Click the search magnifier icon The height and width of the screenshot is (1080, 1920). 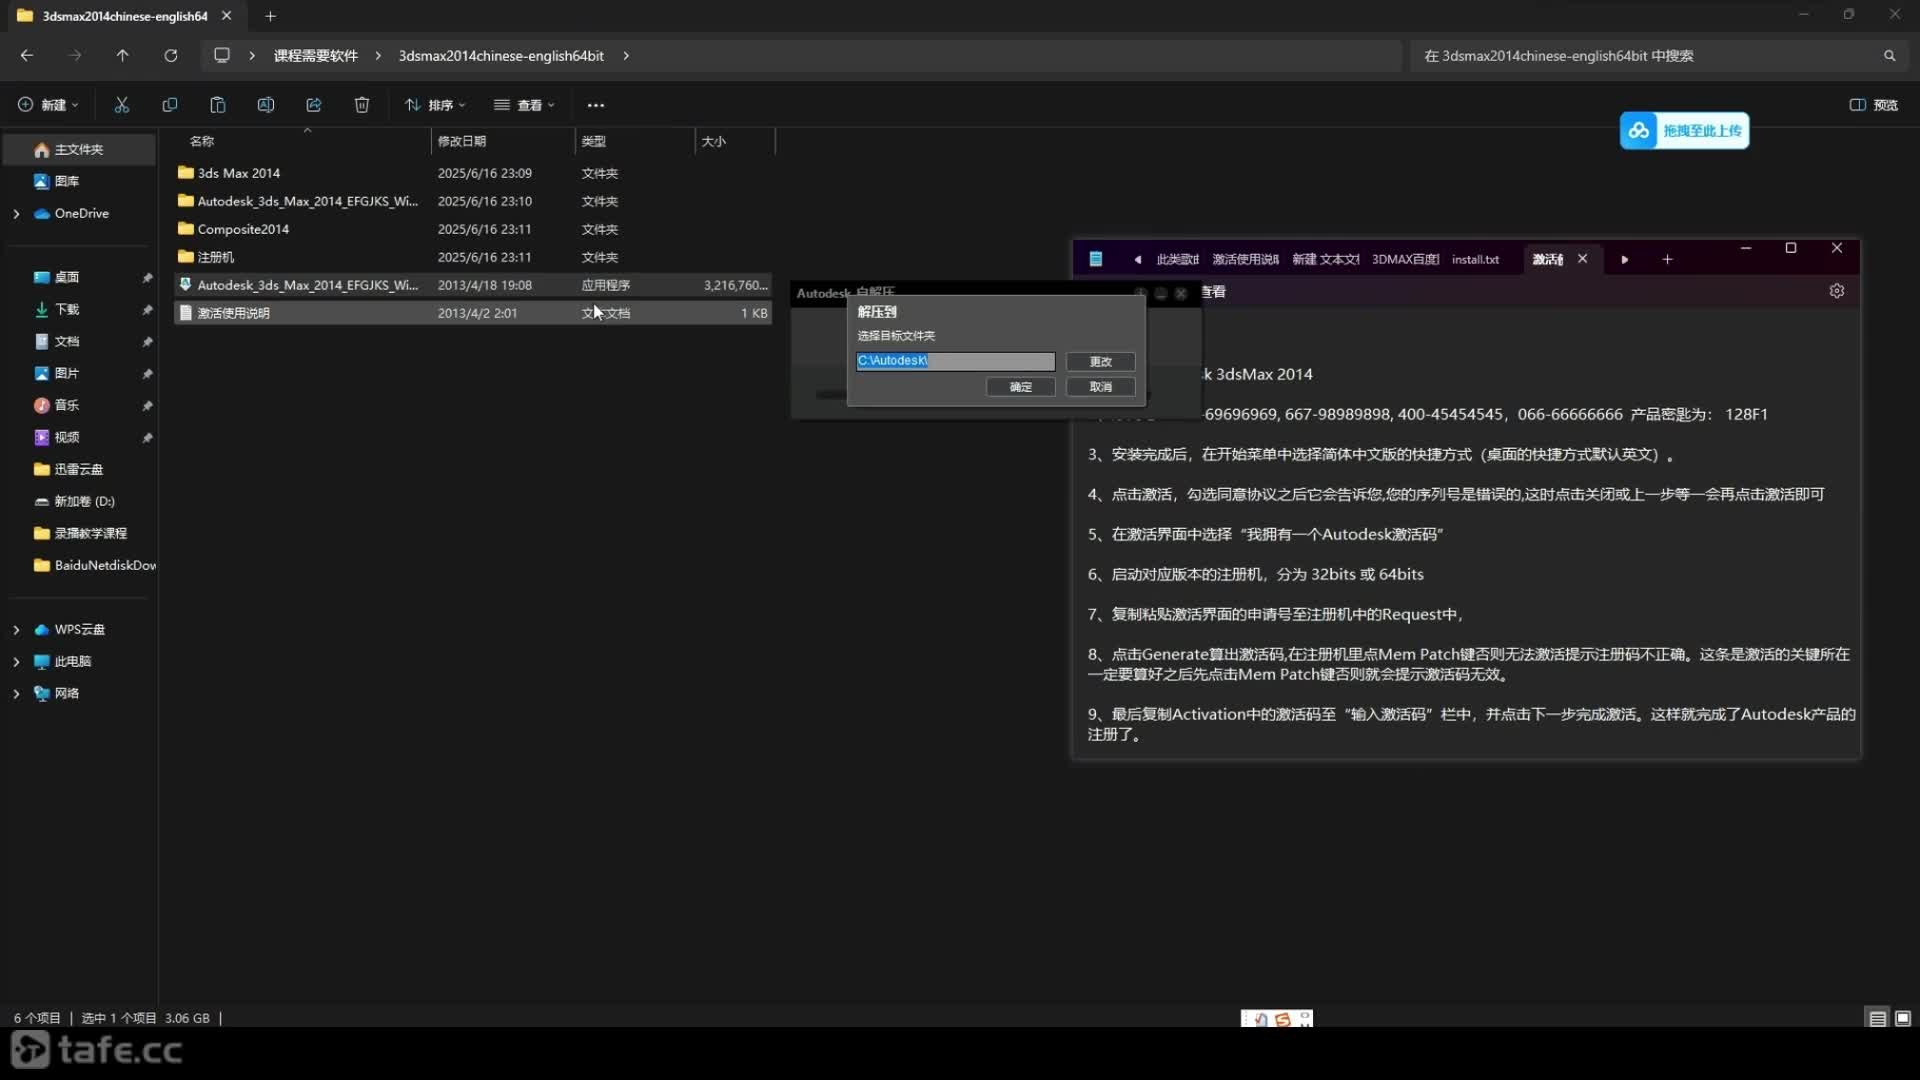tap(1889, 56)
